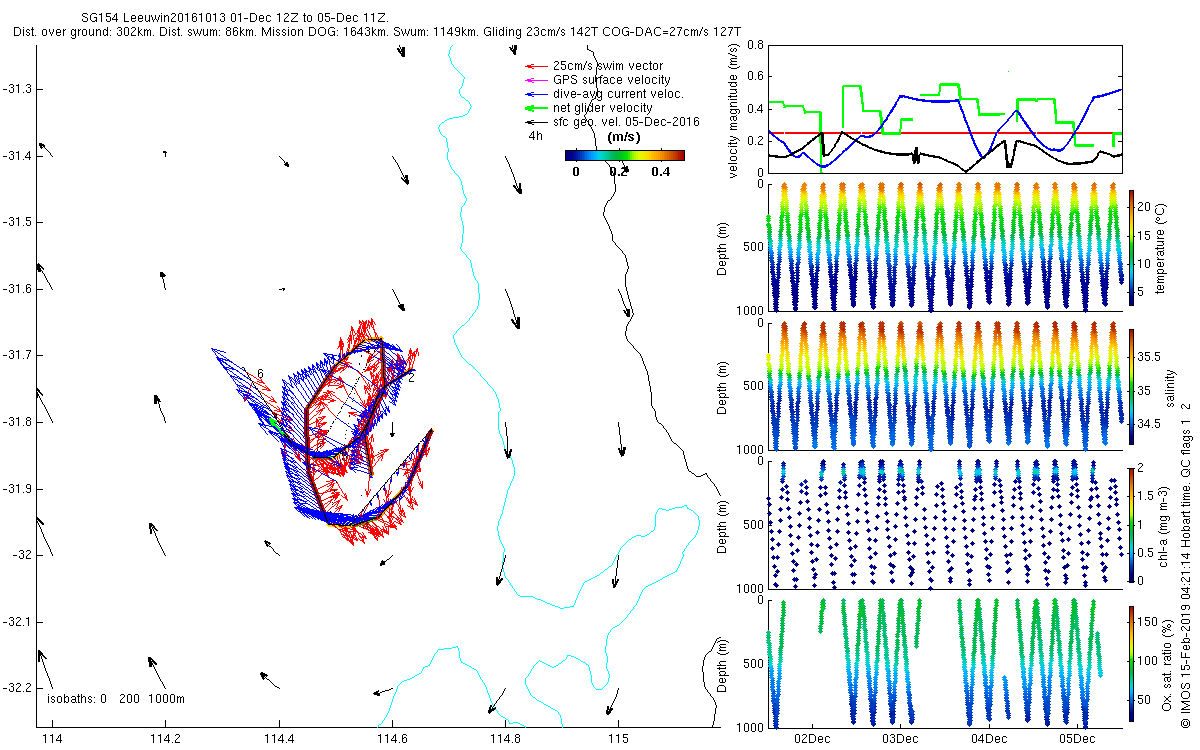Click the Ox. sat. ratio colorbar

coord(1131,664)
